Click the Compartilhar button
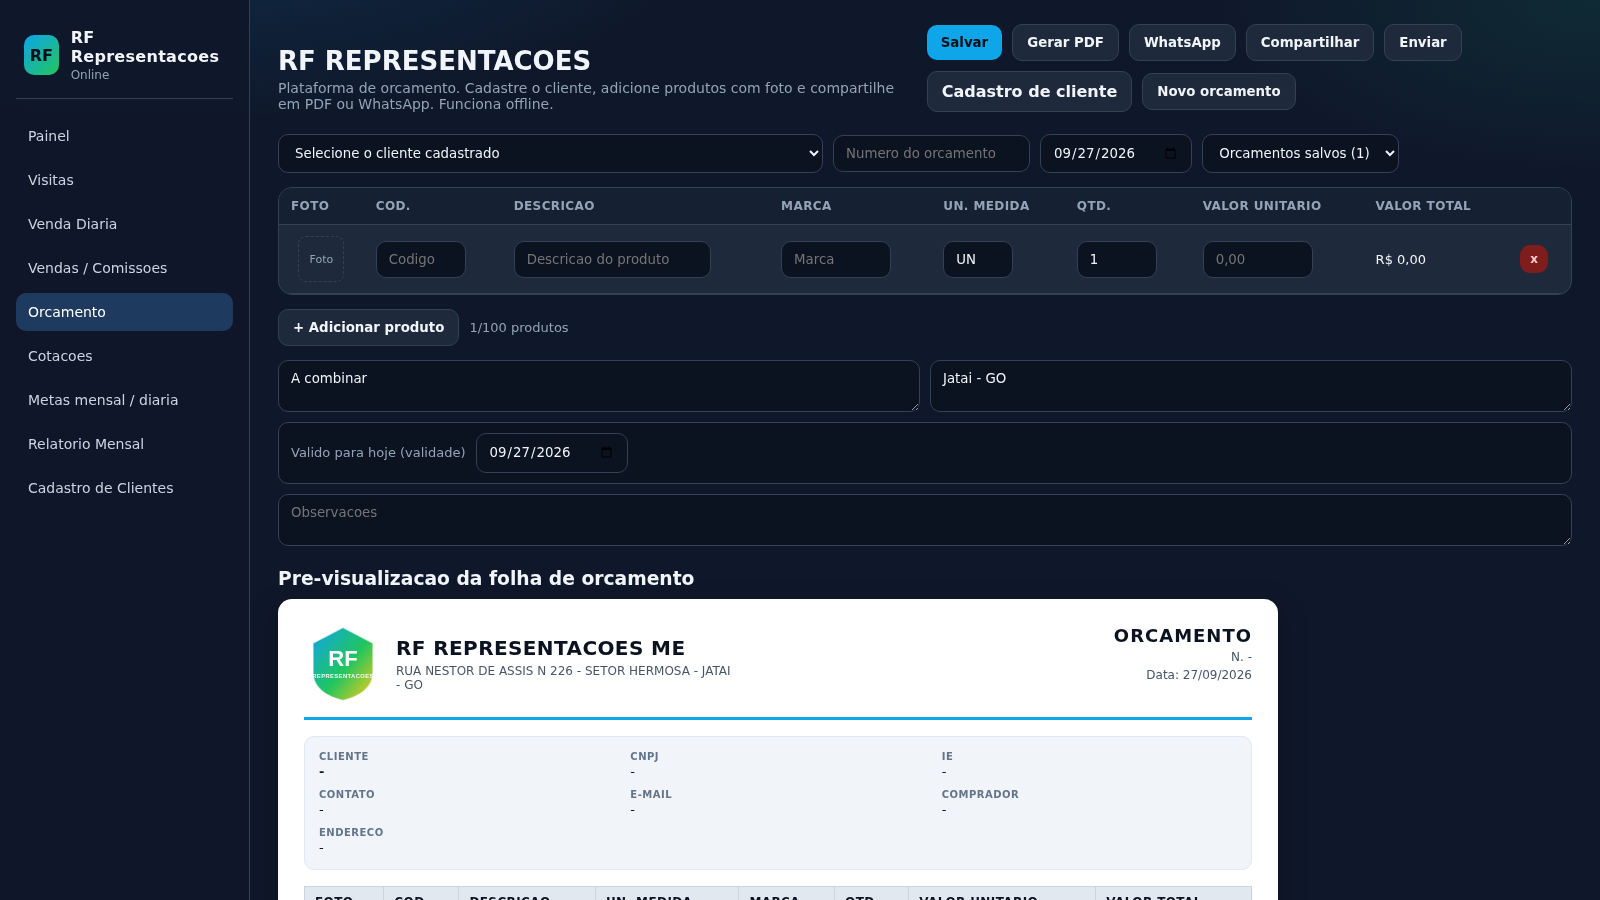Viewport: 1600px width, 900px height. [x=1310, y=42]
